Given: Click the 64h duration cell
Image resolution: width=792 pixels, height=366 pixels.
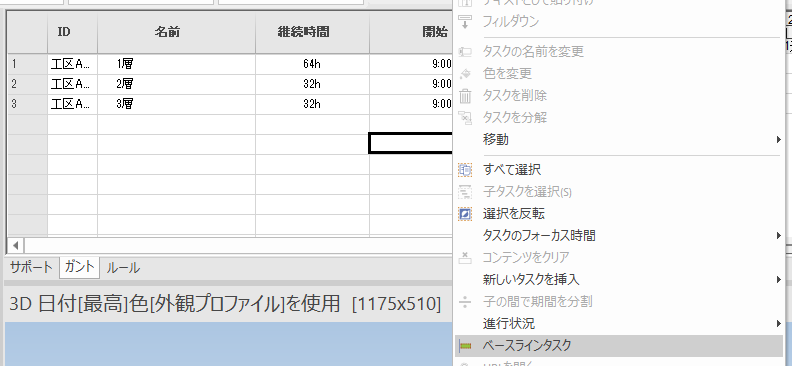Looking at the screenshot, I should click(x=312, y=64).
